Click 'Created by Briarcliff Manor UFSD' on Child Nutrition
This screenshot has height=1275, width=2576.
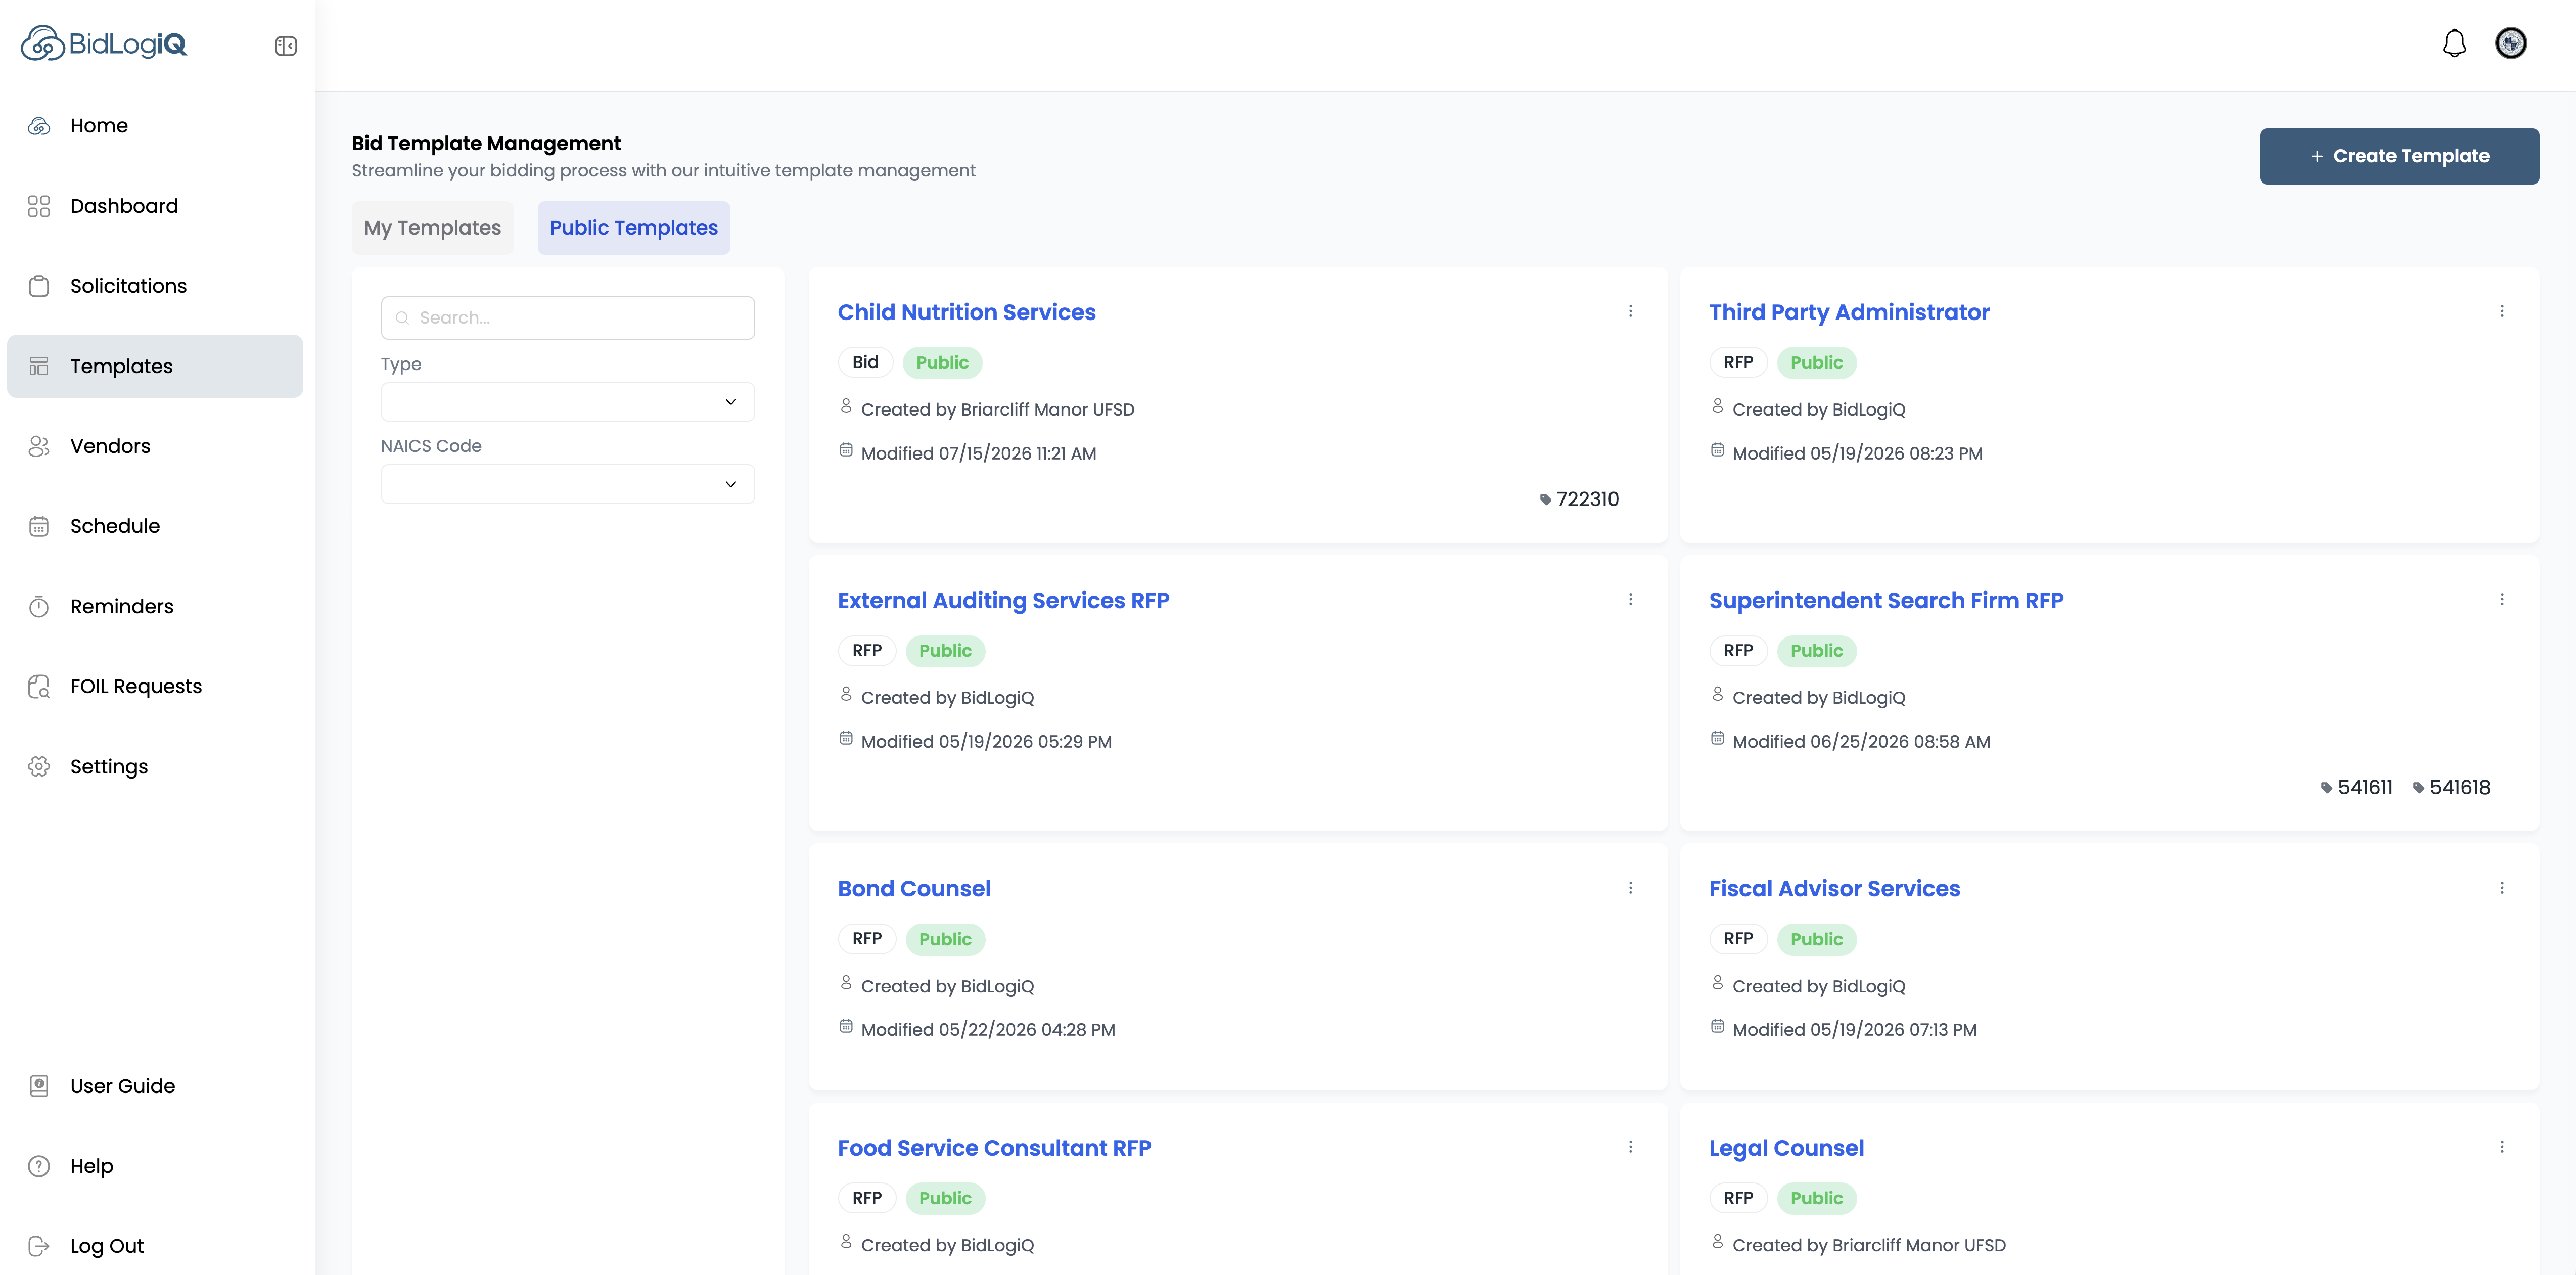pyautogui.click(x=997, y=410)
